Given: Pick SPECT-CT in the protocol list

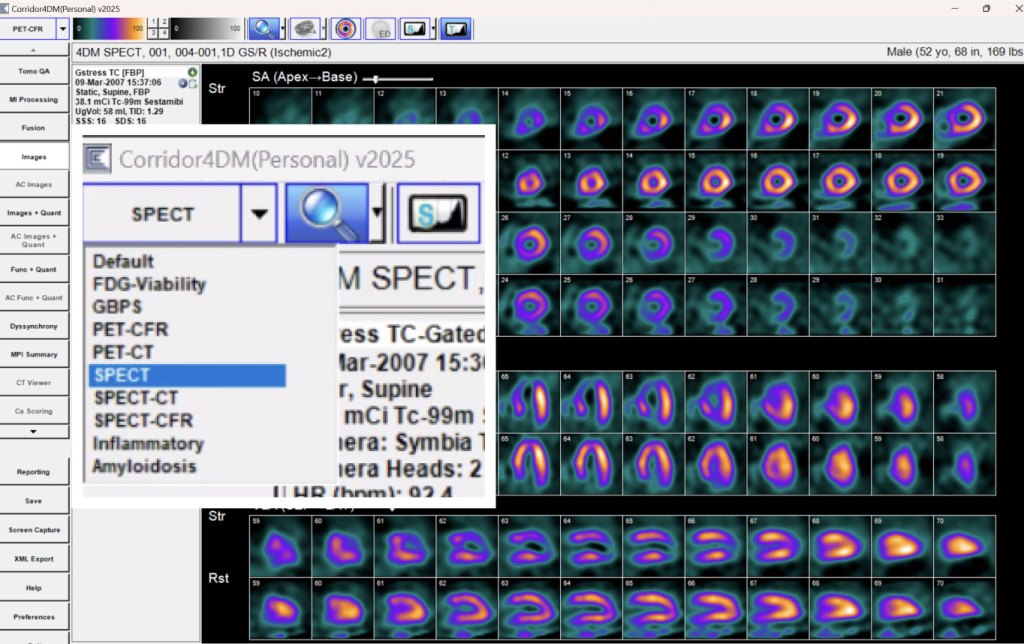Looking at the screenshot, I should (134, 398).
